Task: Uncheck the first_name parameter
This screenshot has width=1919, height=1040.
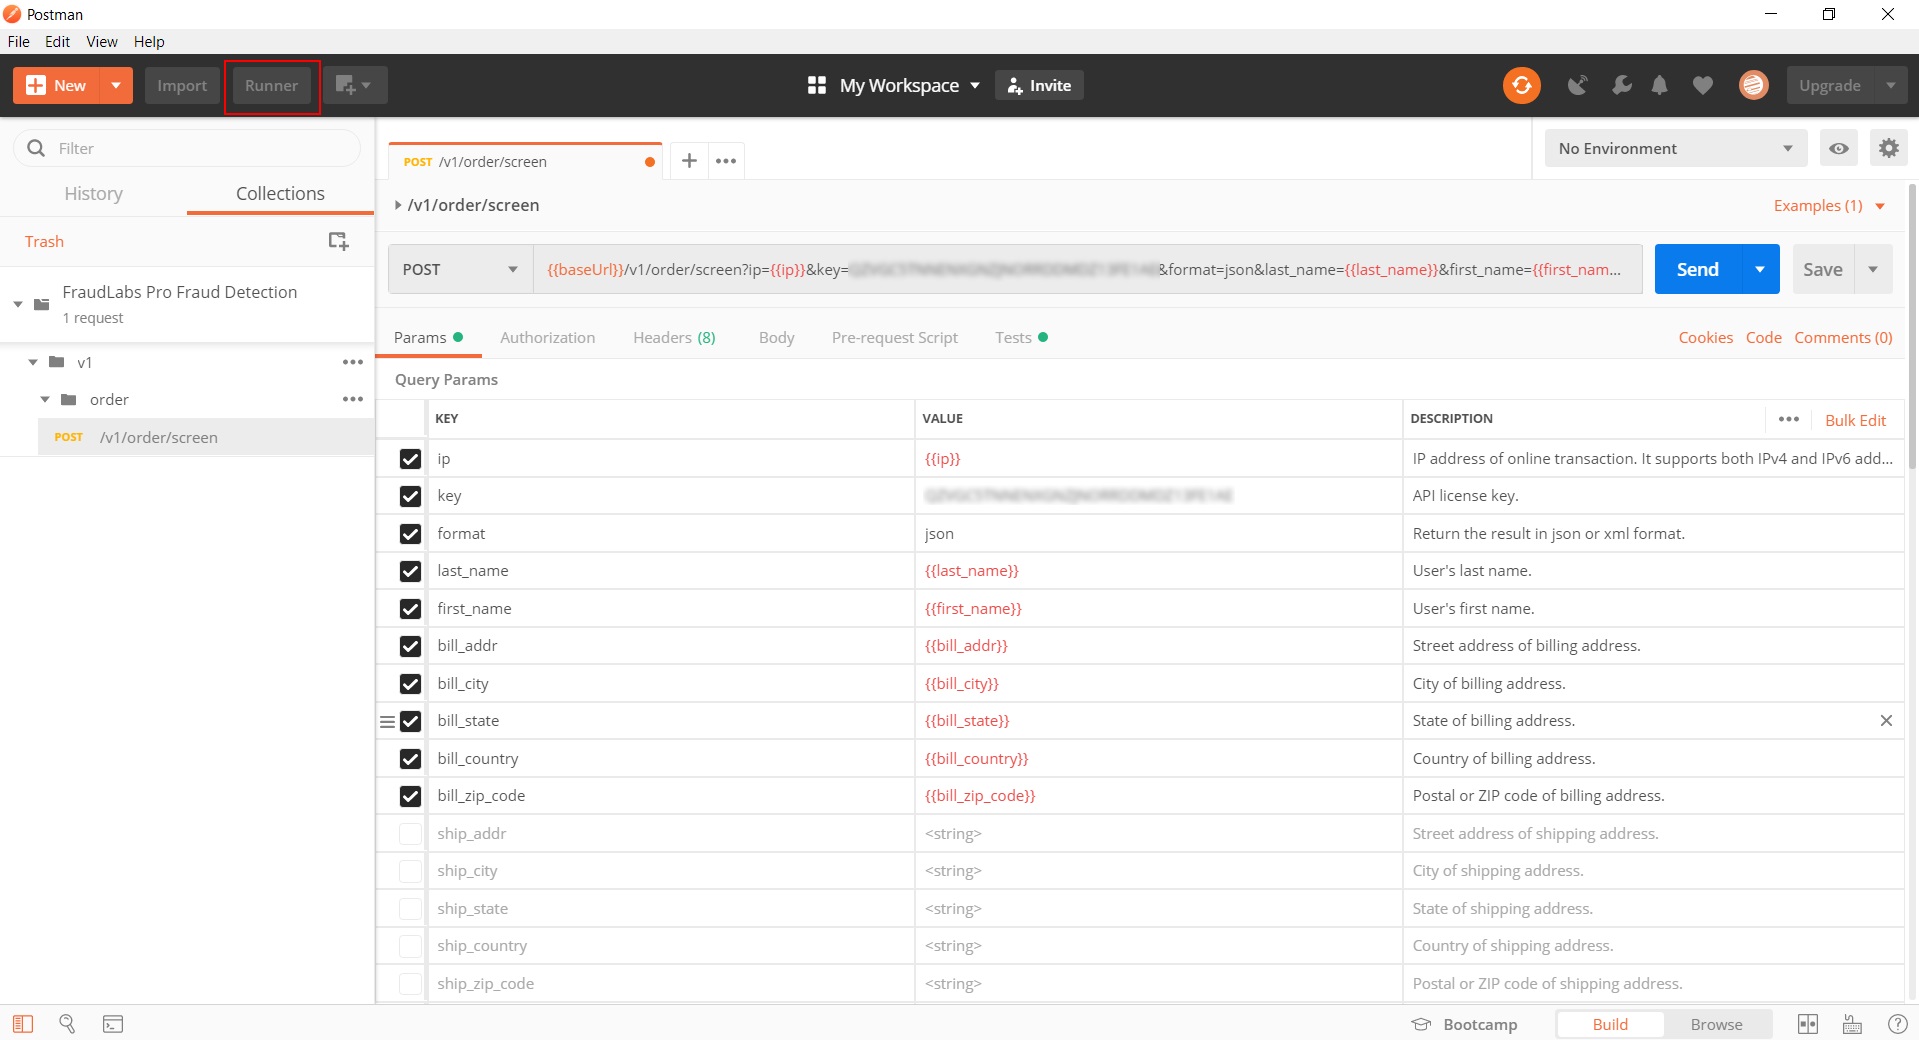Action: tap(410, 609)
